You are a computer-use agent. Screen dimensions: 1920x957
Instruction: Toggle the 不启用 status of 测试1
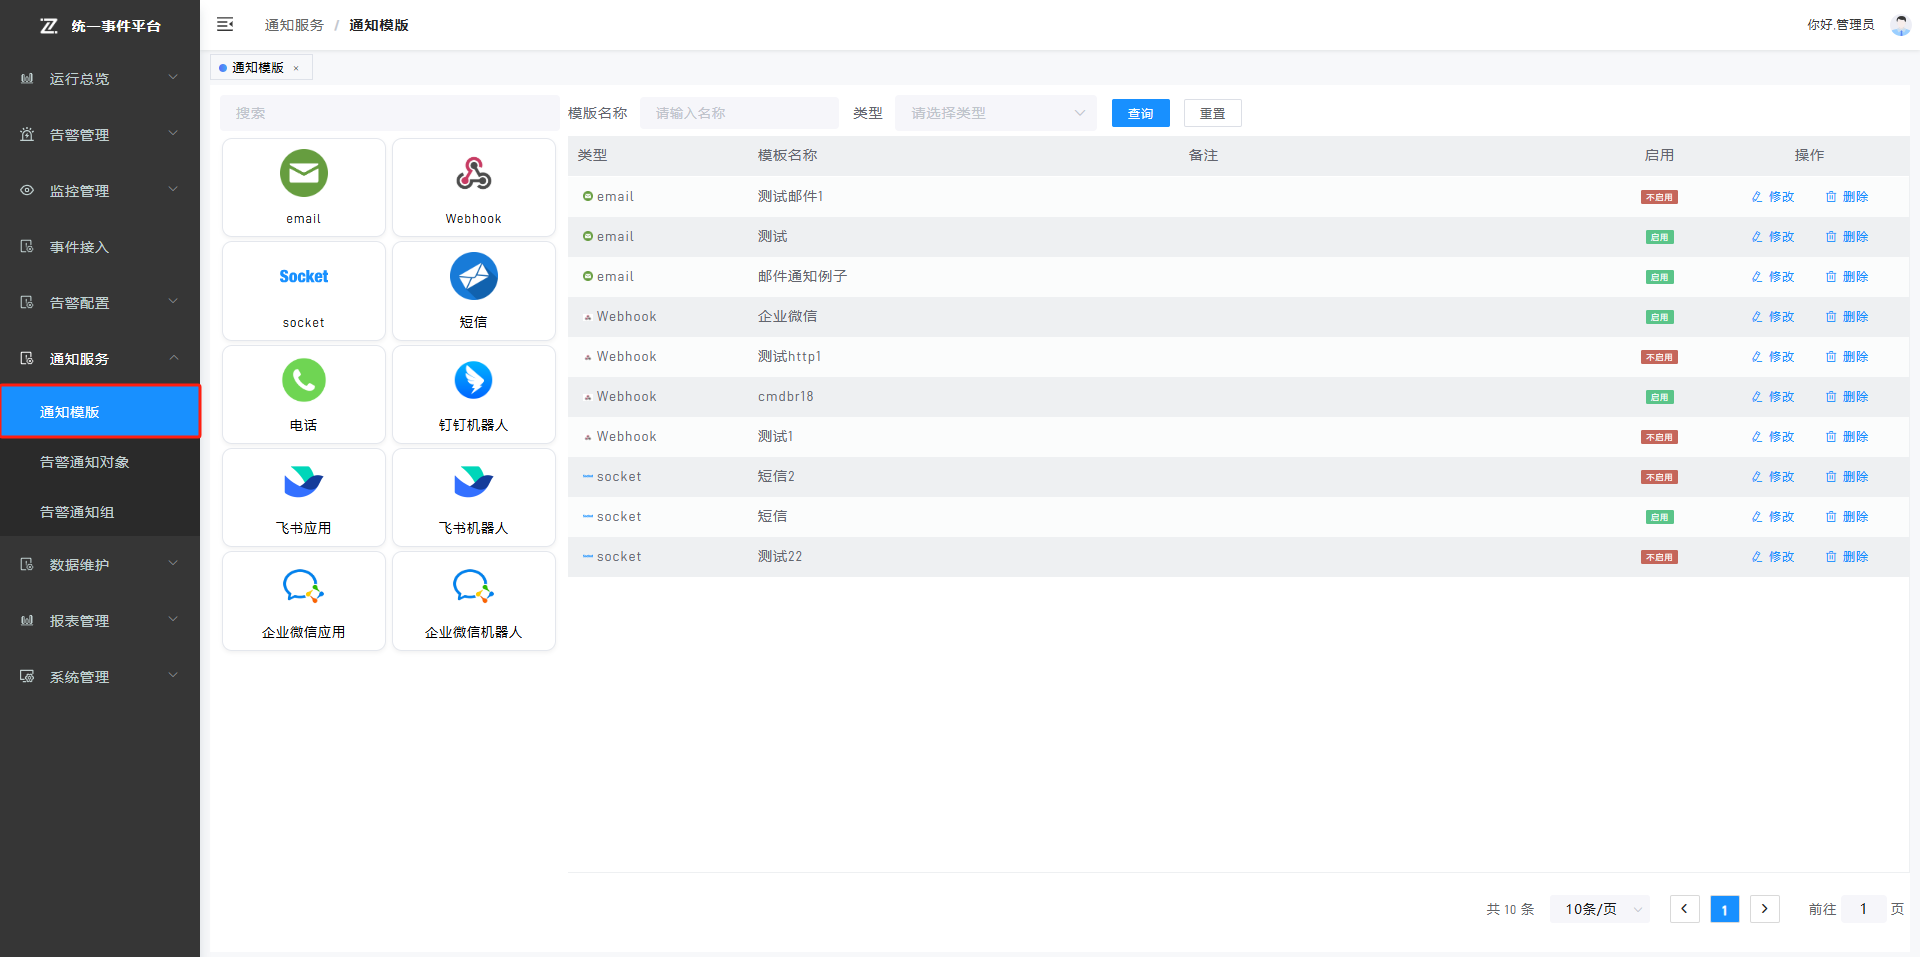coord(1659,437)
